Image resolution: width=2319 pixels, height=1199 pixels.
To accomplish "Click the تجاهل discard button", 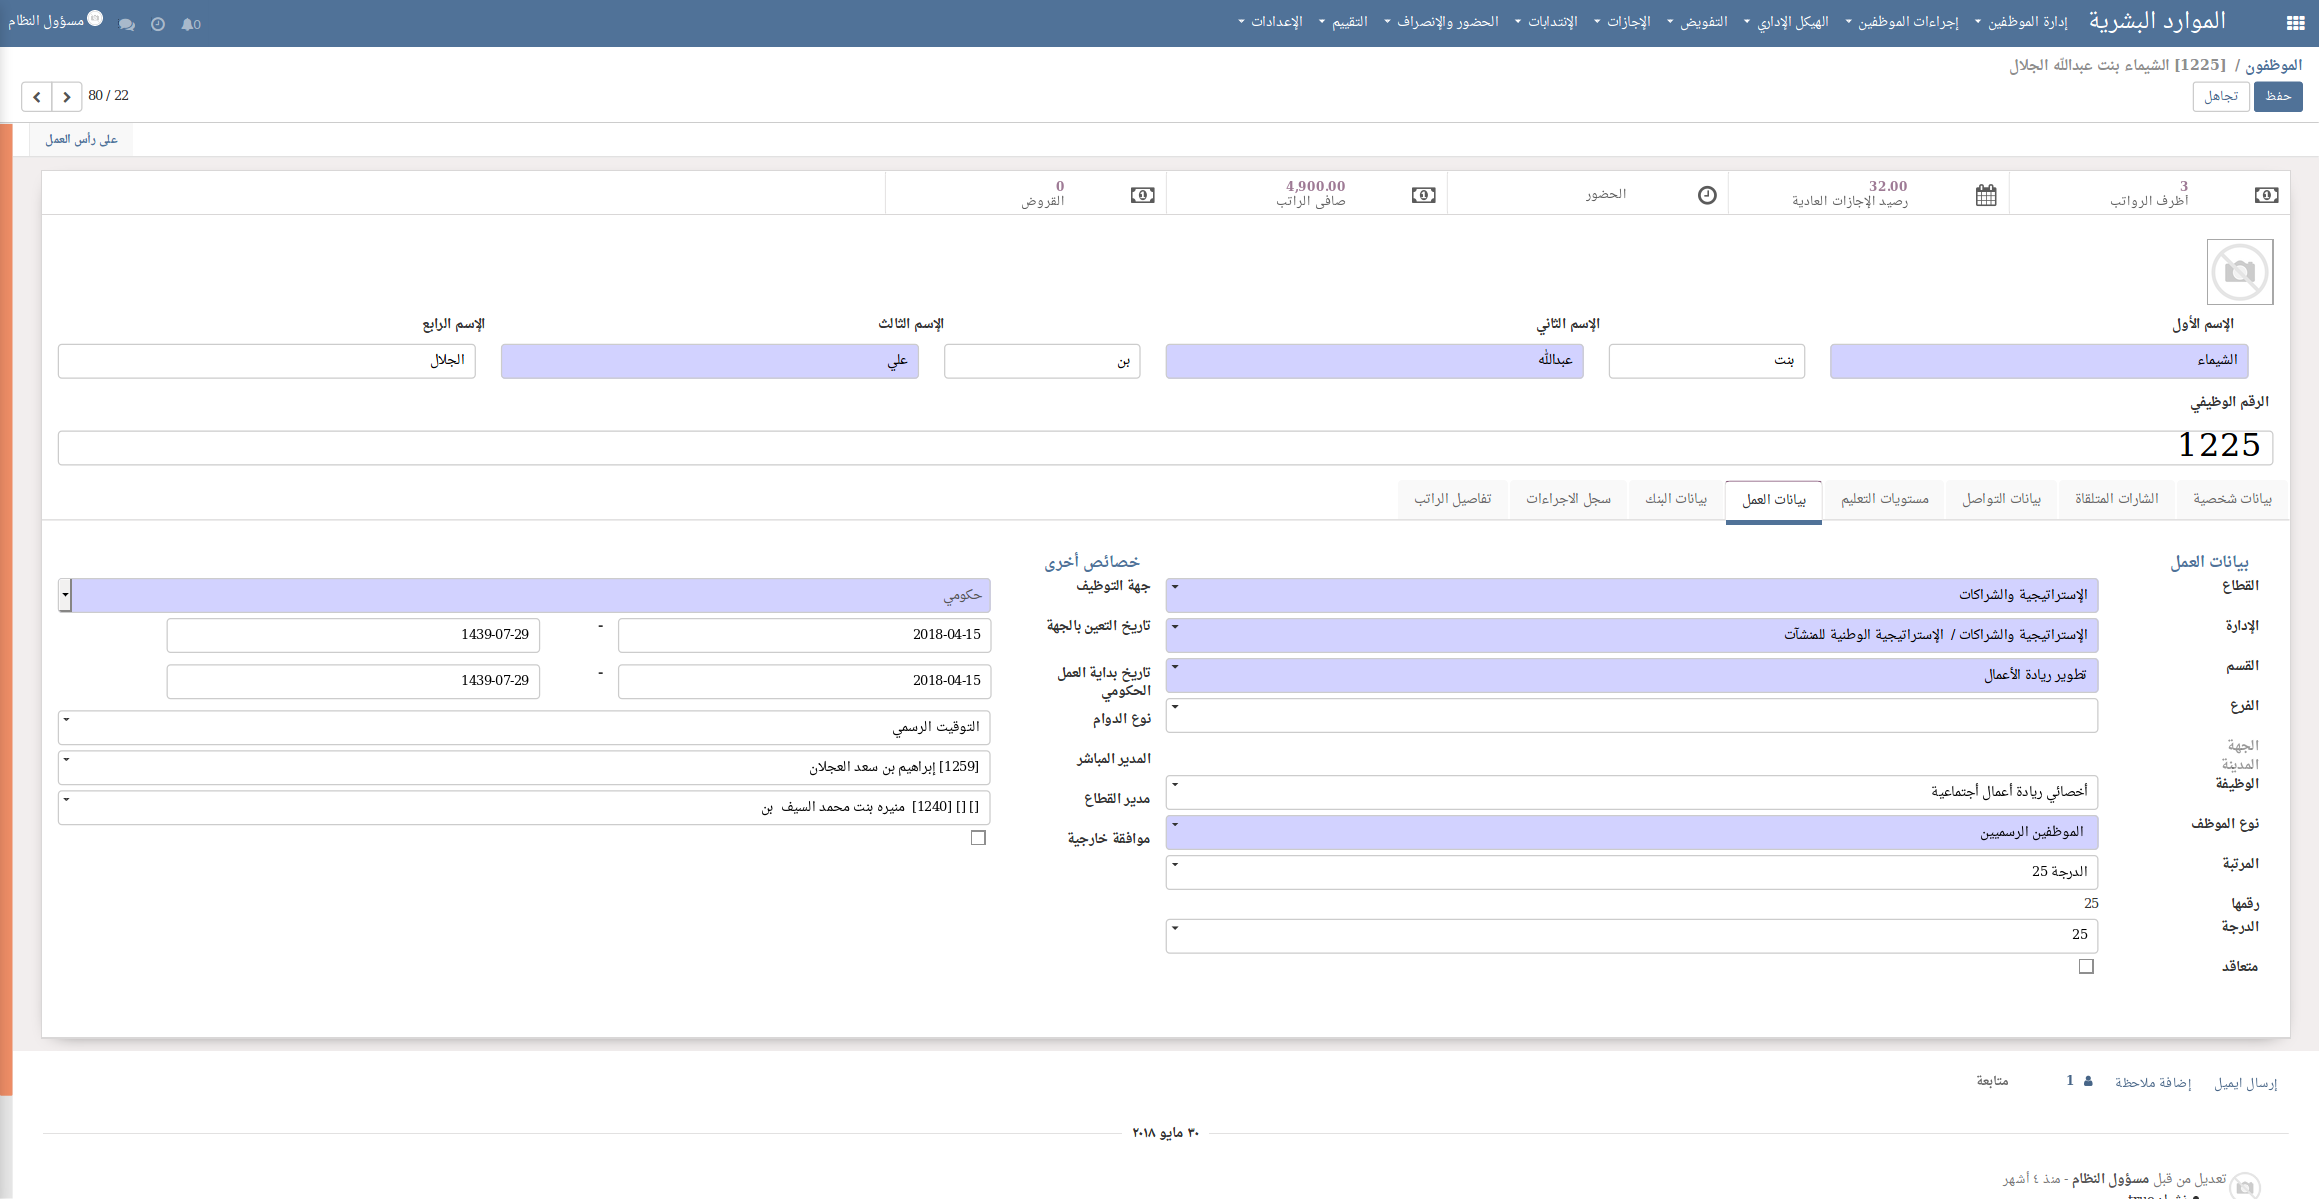I will coord(2220,96).
